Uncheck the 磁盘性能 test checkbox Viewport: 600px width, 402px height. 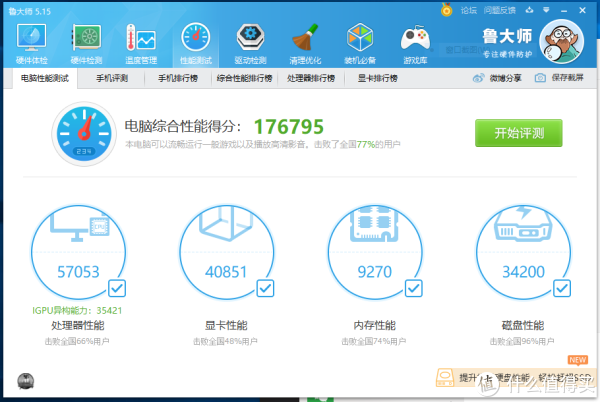[562, 288]
